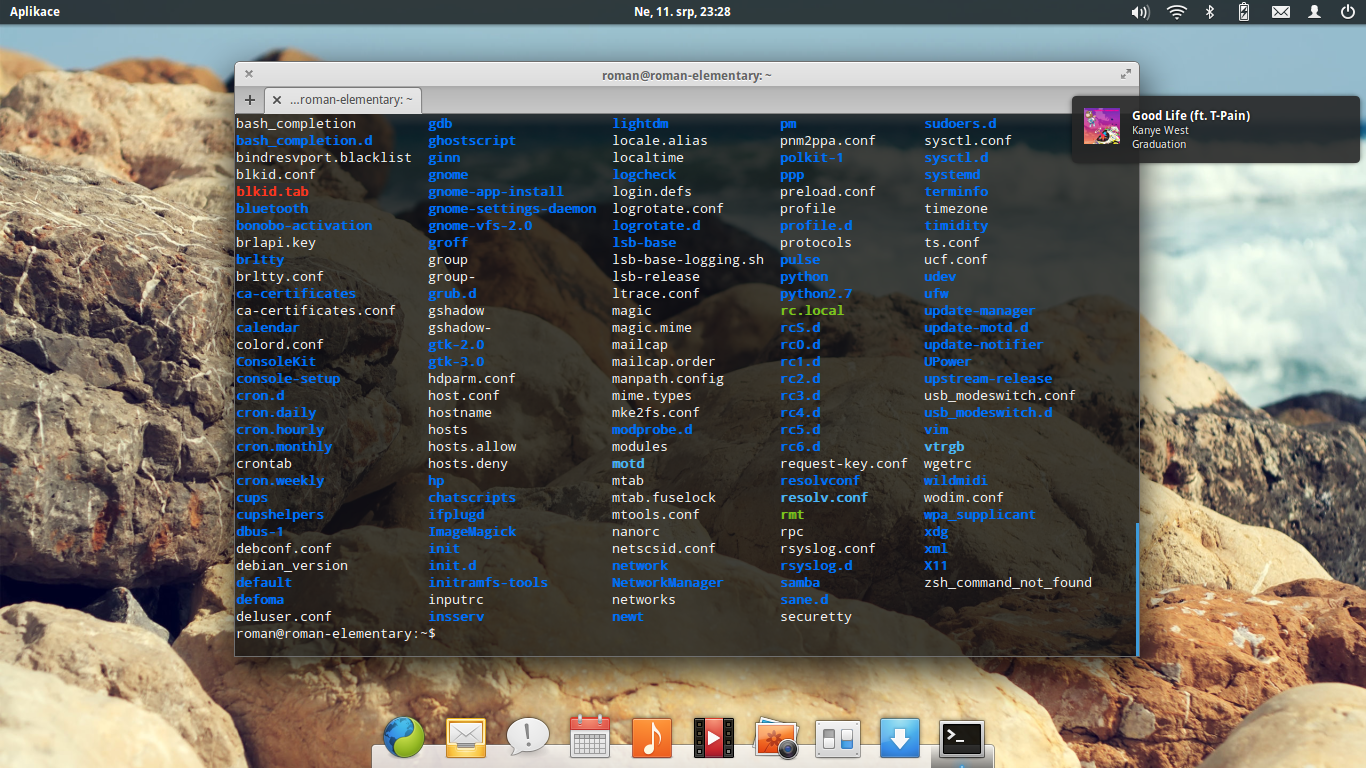1366x768 pixels.
Task: Select the roman-elementary terminal tab
Action: pos(343,100)
